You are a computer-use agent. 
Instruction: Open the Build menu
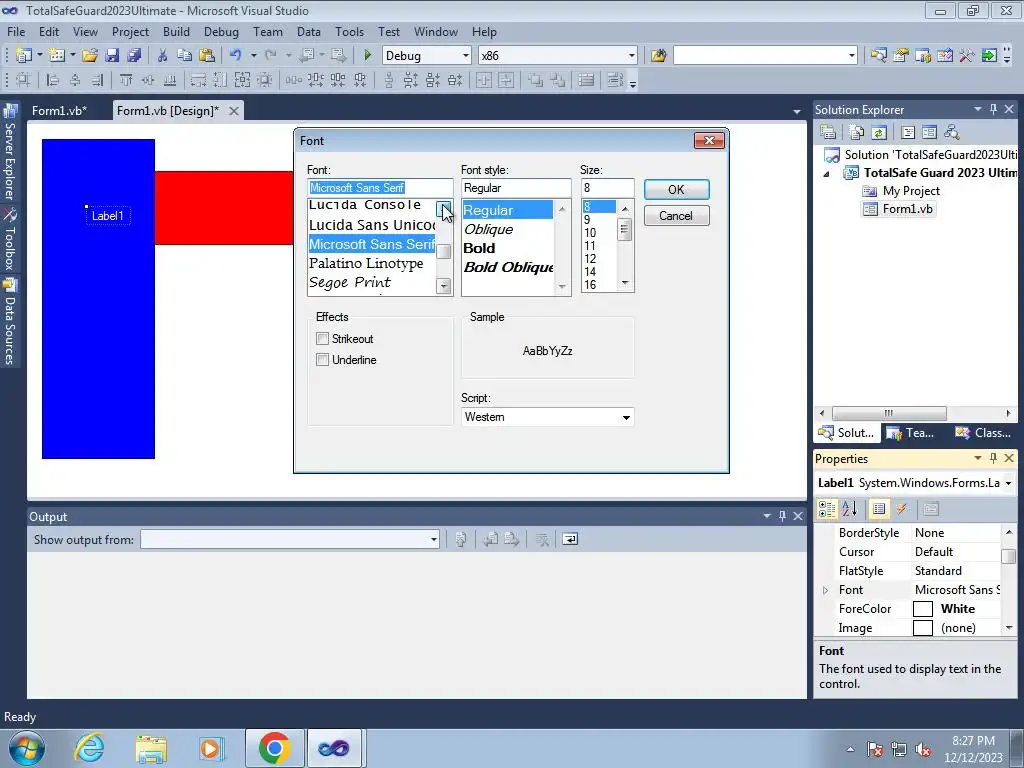click(176, 31)
